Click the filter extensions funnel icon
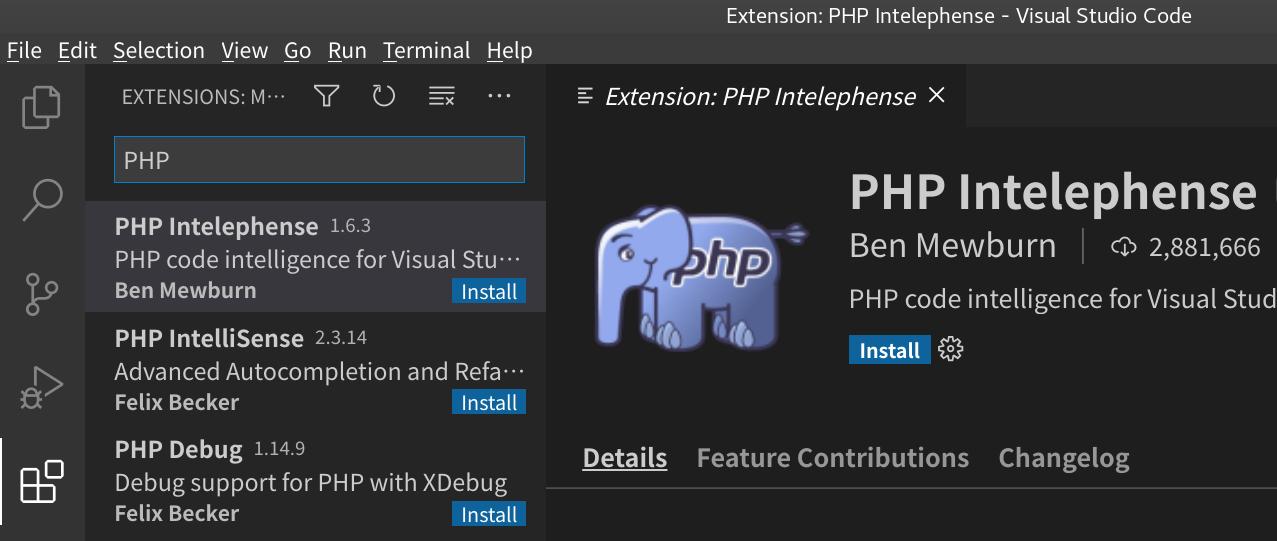 coord(326,96)
